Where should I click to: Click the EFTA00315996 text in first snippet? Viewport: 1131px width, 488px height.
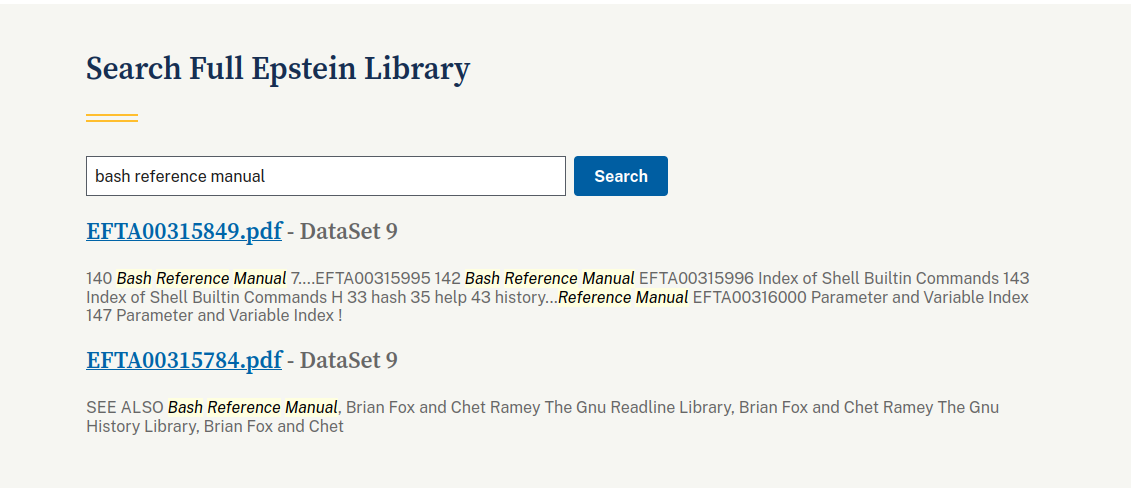click(x=697, y=279)
